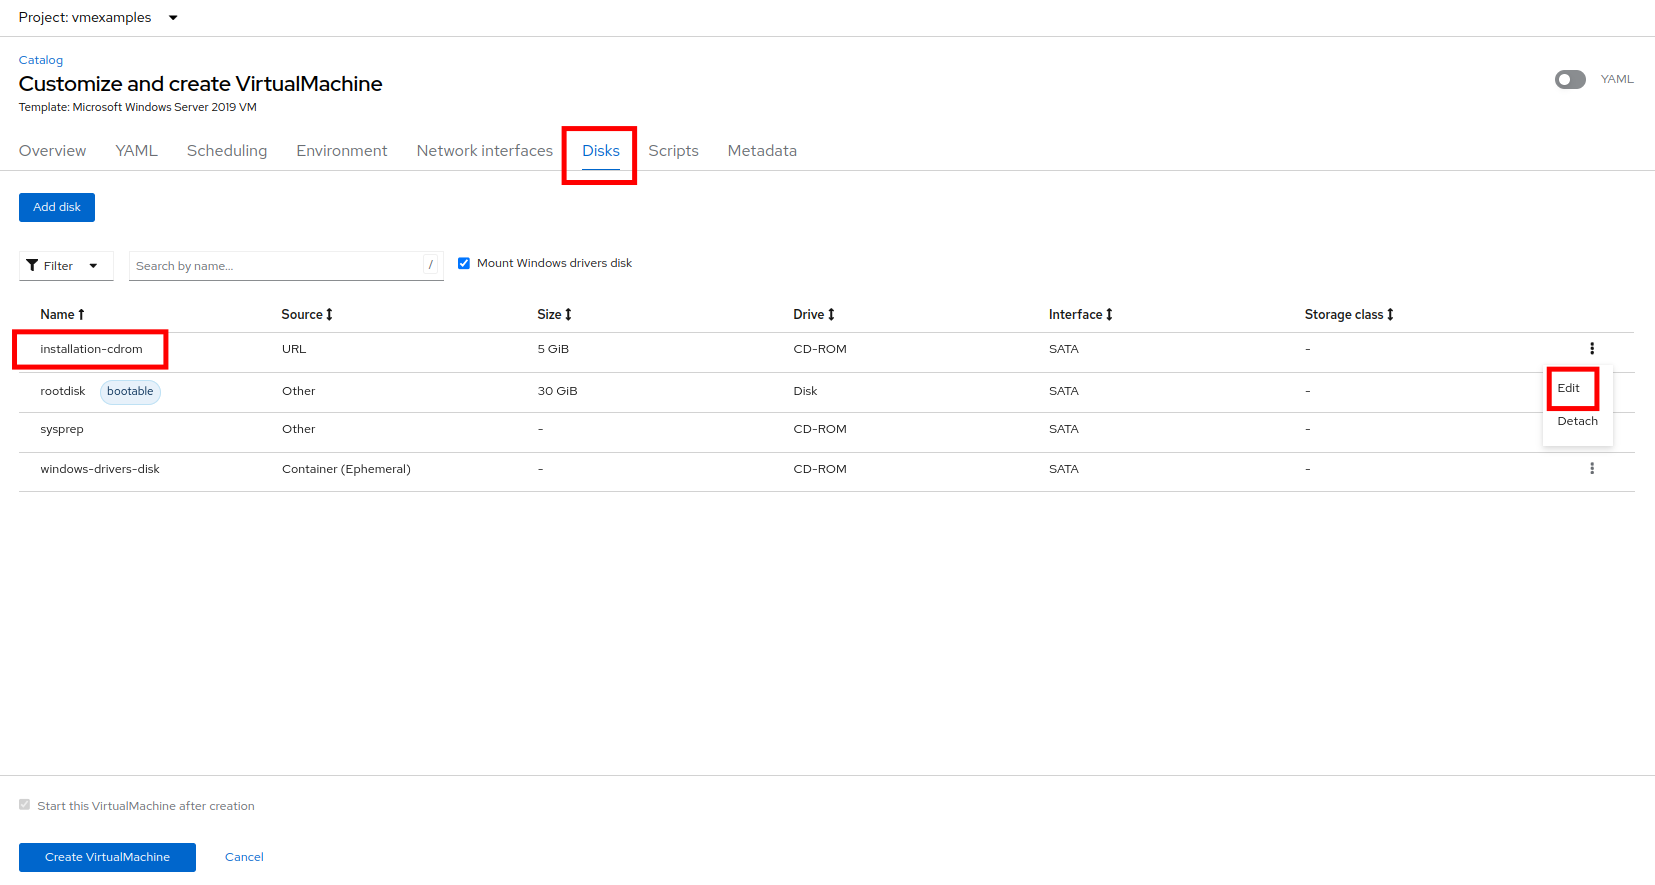Screen dimensions: 1655x885
Task: Toggle the YAML switch on
Action: pyautogui.click(x=1570, y=79)
